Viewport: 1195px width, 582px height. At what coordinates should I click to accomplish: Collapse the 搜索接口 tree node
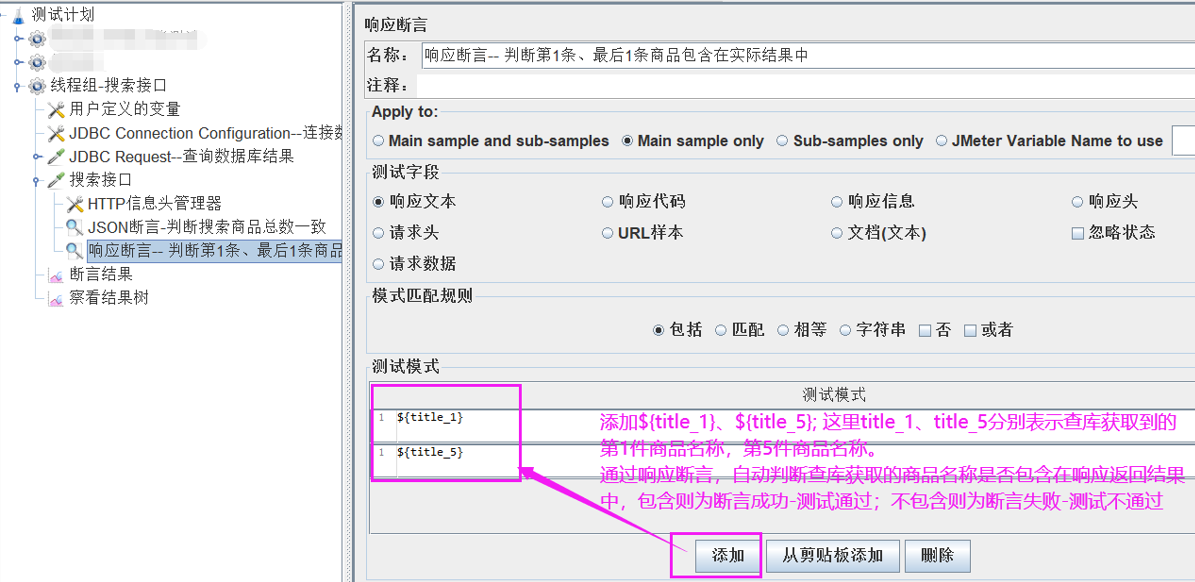click(34, 180)
